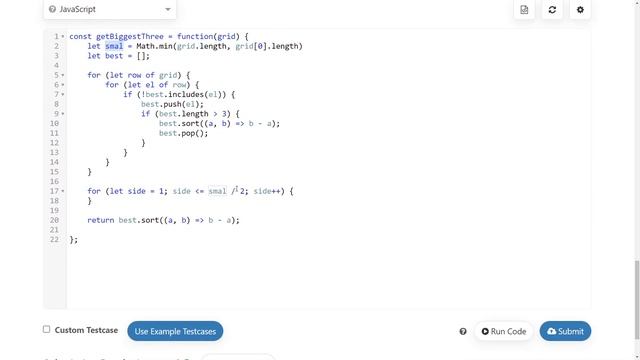This screenshot has width=640, height=360.
Task: Click Use Example Testcases button
Action: [175, 331]
